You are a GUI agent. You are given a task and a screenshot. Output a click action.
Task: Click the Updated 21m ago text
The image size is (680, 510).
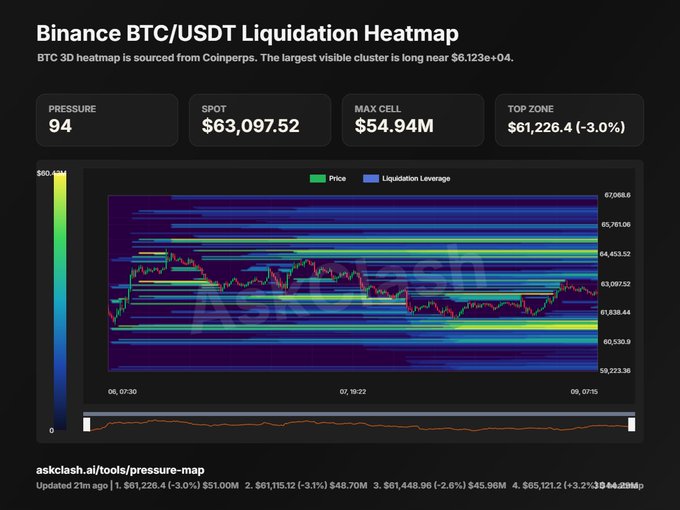(x=72, y=486)
